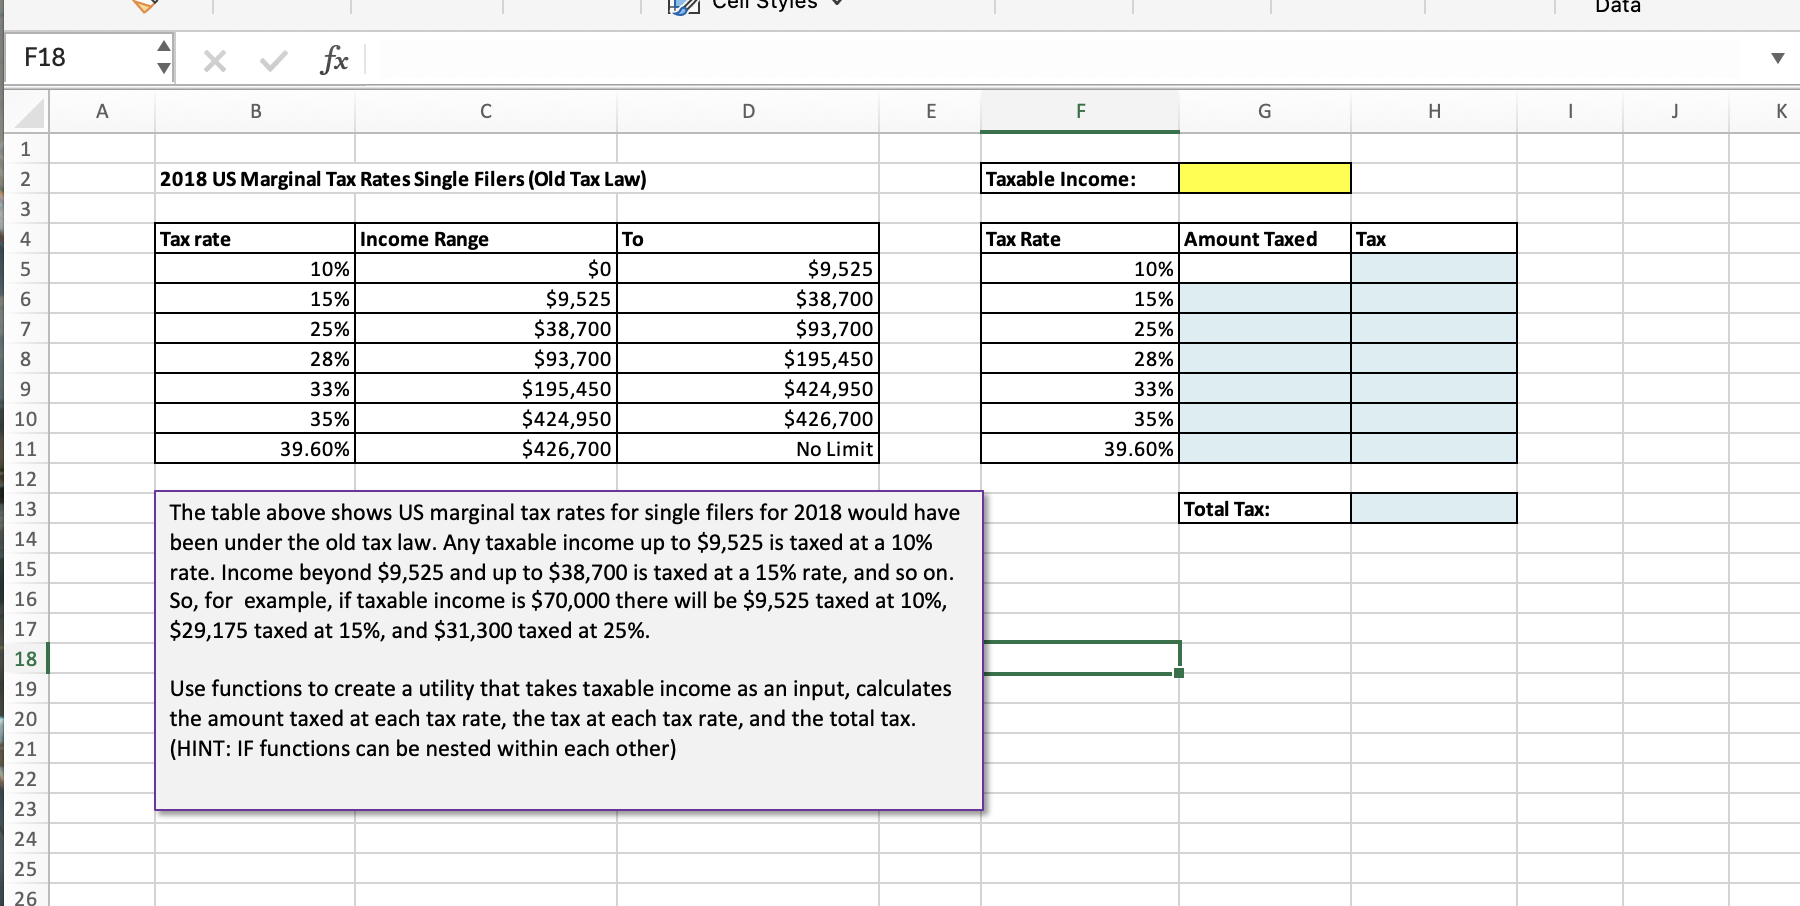Select the $9,525 cell in column D
Image resolution: width=1800 pixels, height=906 pixels.
[748, 269]
